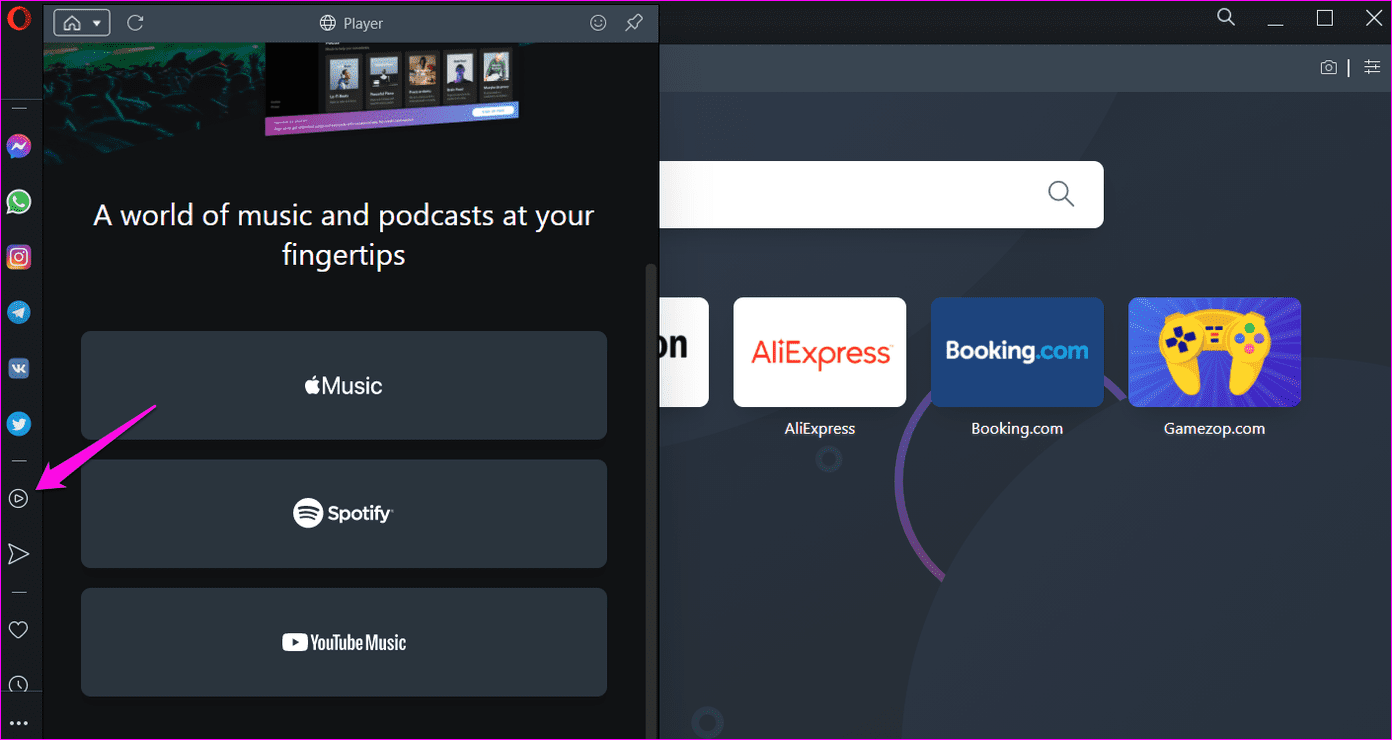This screenshot has width=1392, height=740.
Task: Open history clock icon in sidebar
Action: click(18, 685)
